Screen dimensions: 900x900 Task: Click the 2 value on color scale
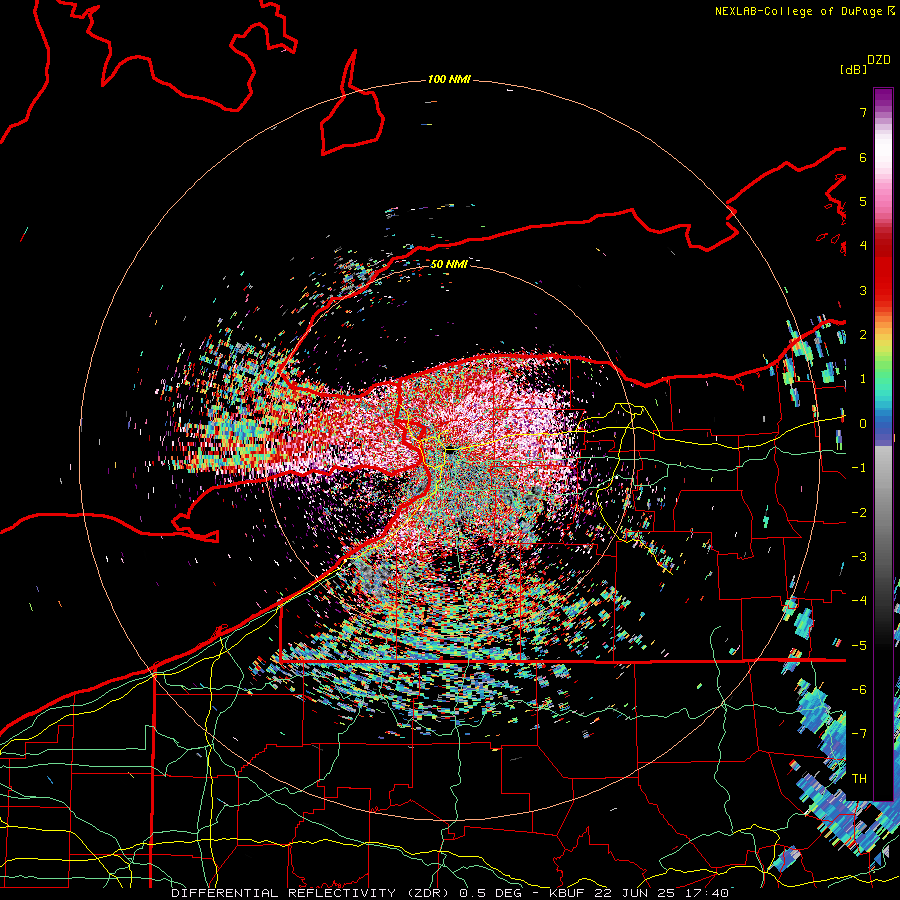[x=863, y=335]
